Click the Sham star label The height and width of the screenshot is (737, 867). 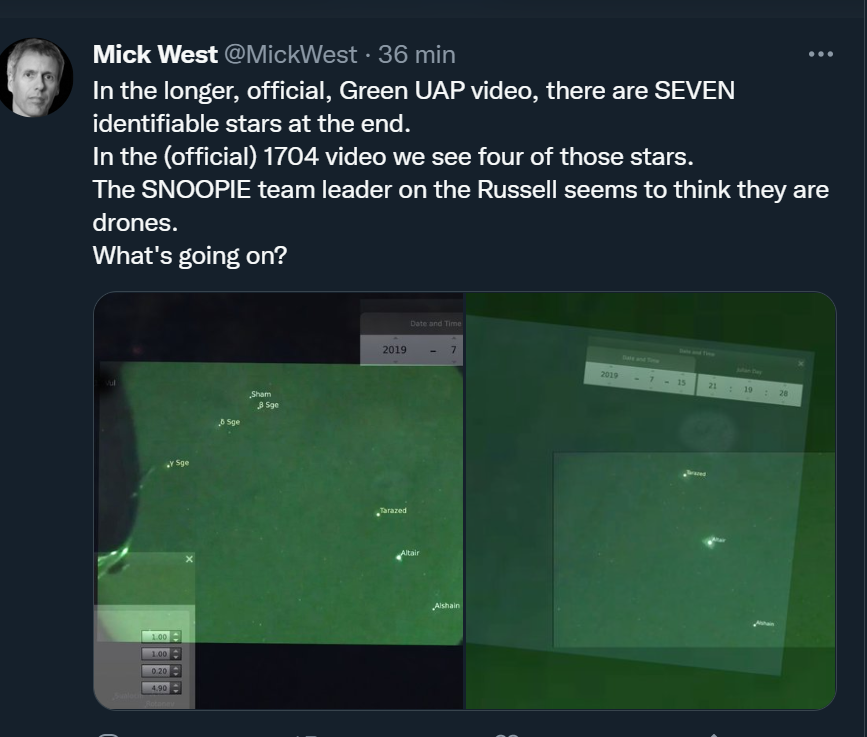pos(261,394)
